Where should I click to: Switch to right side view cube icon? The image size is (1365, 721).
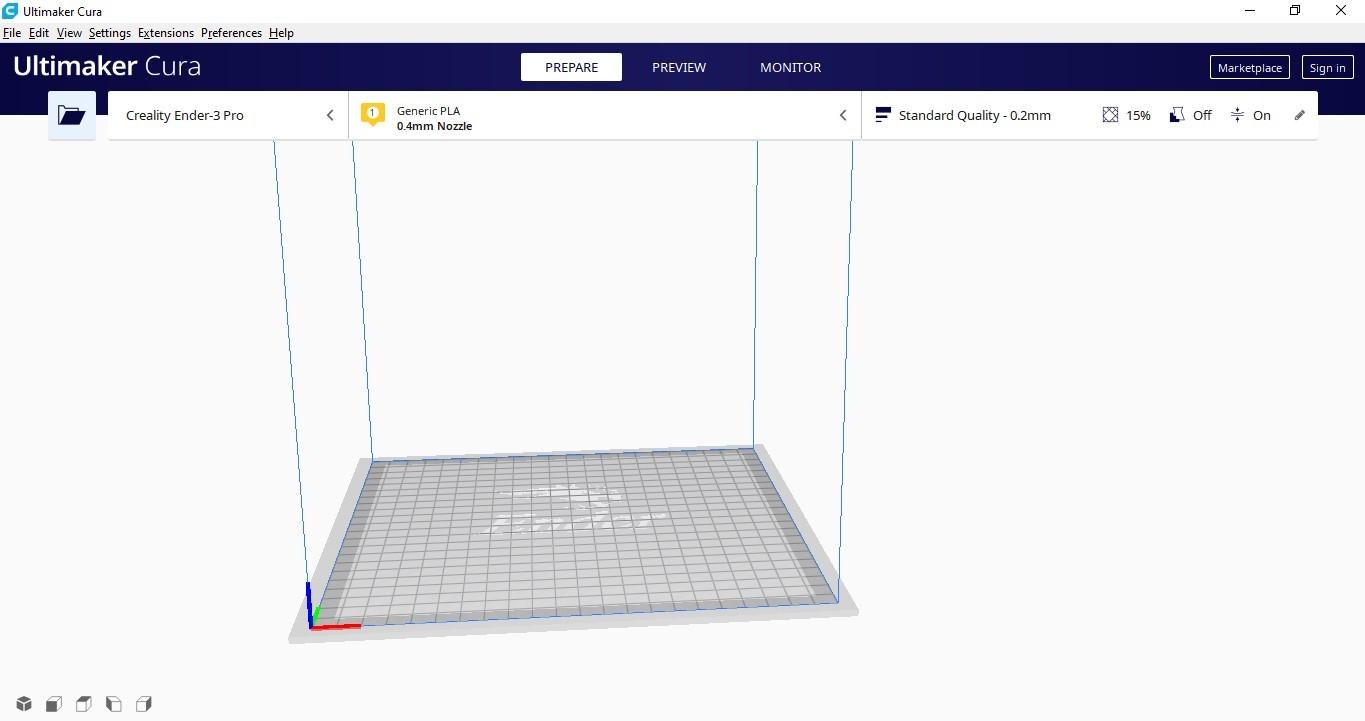coord(144,704)
